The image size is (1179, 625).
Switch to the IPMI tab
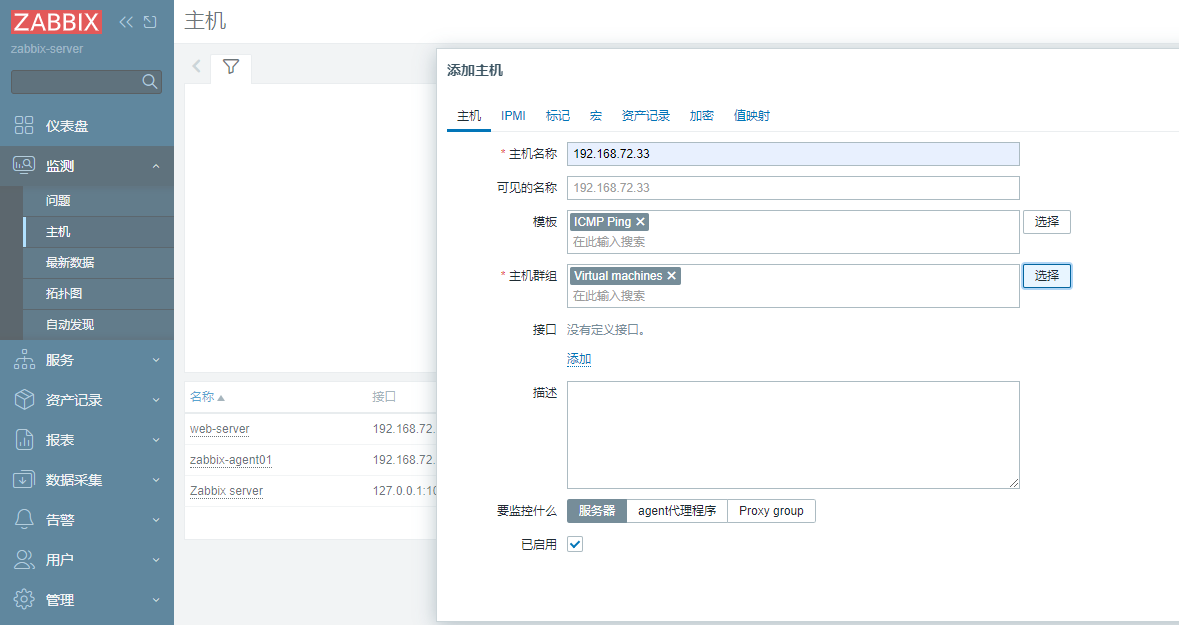click(x=513, y=116)
